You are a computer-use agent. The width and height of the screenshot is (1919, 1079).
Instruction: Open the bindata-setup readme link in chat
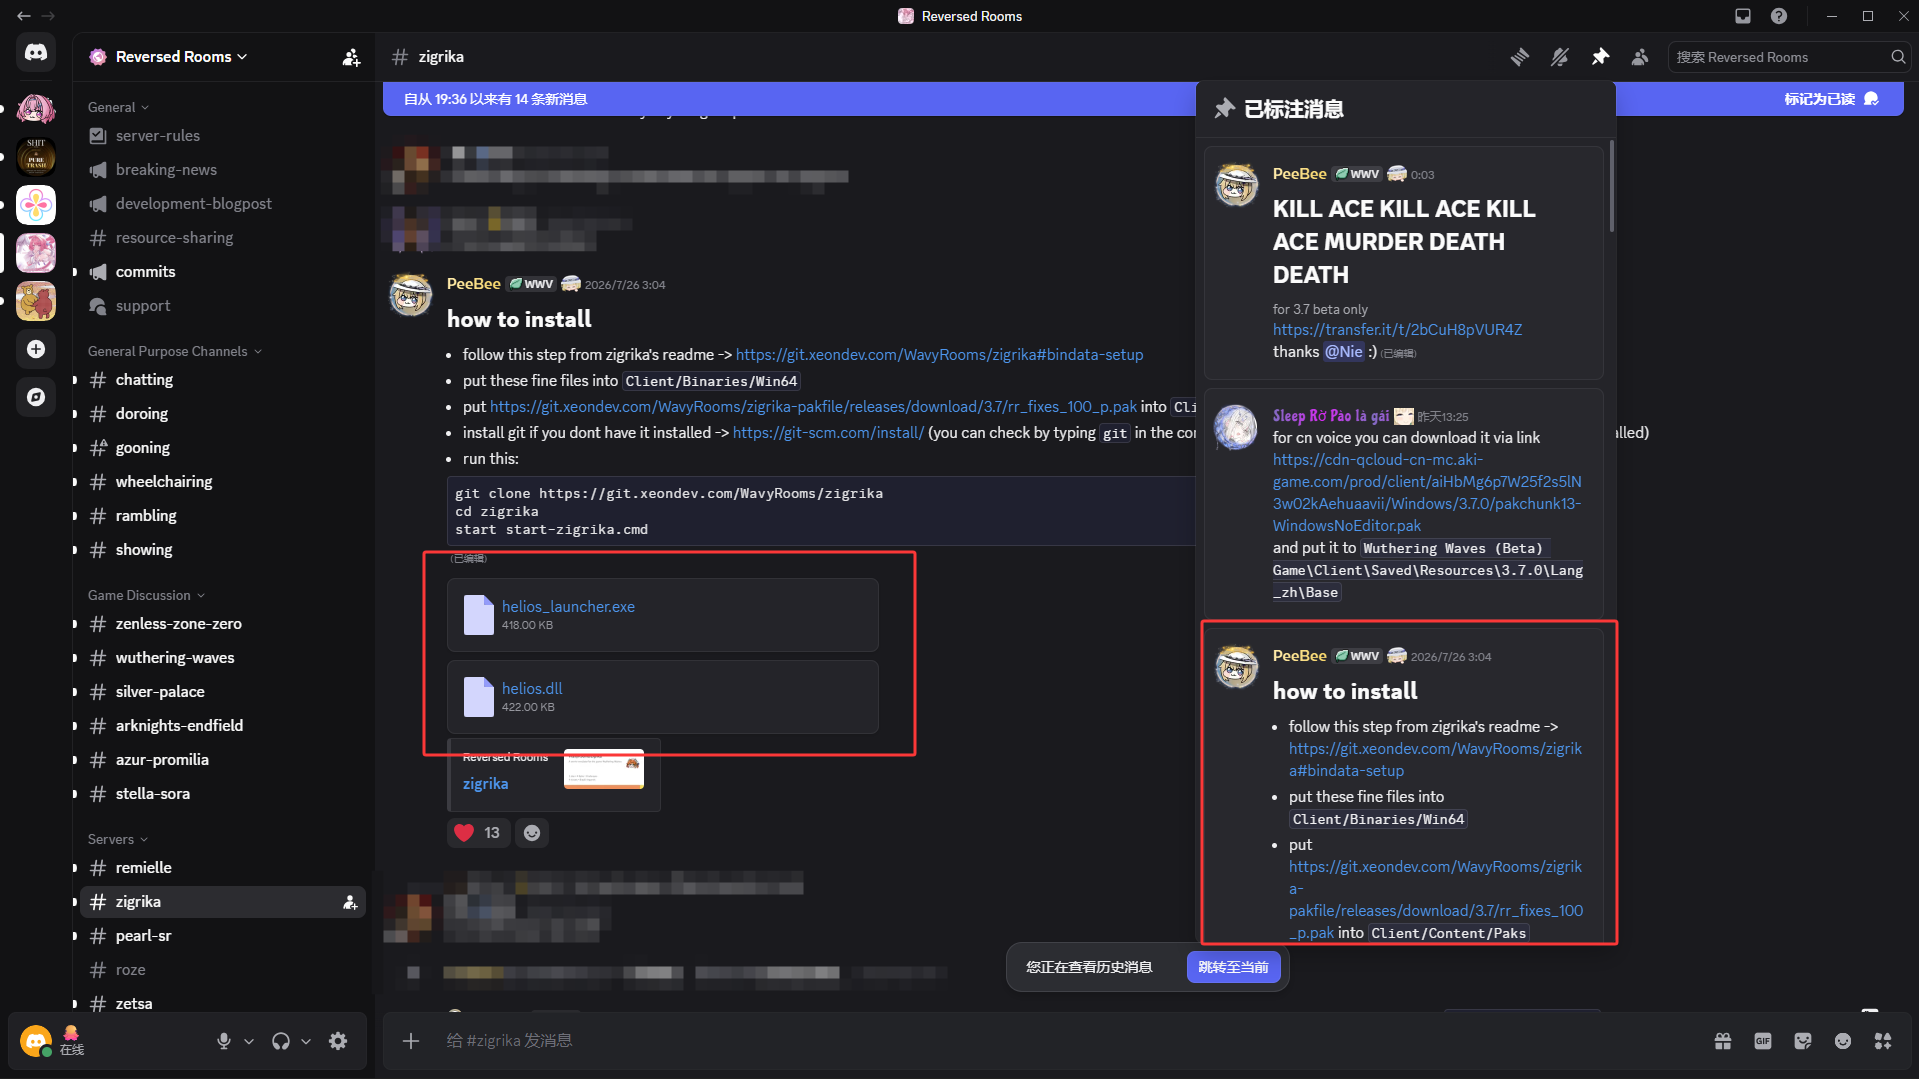coord(939,355)
